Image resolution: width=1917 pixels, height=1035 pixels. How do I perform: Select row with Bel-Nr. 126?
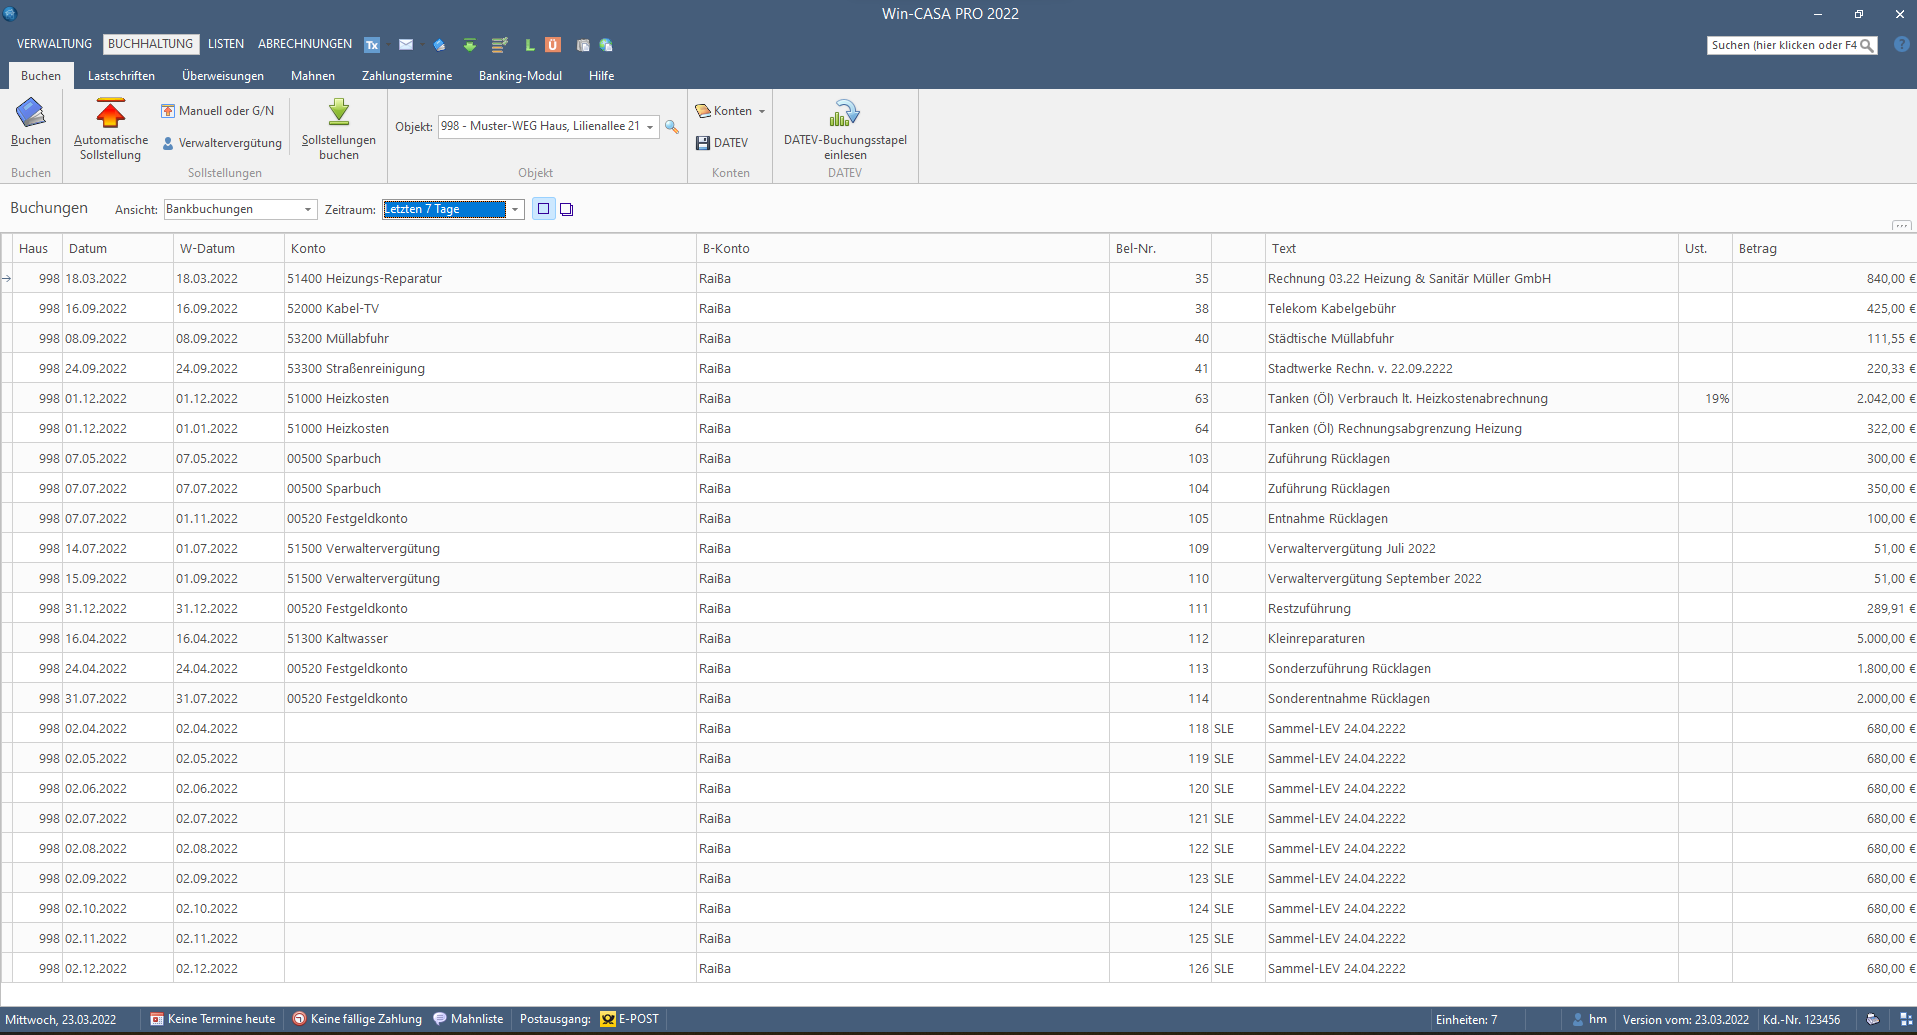click(x=958, y=968)
